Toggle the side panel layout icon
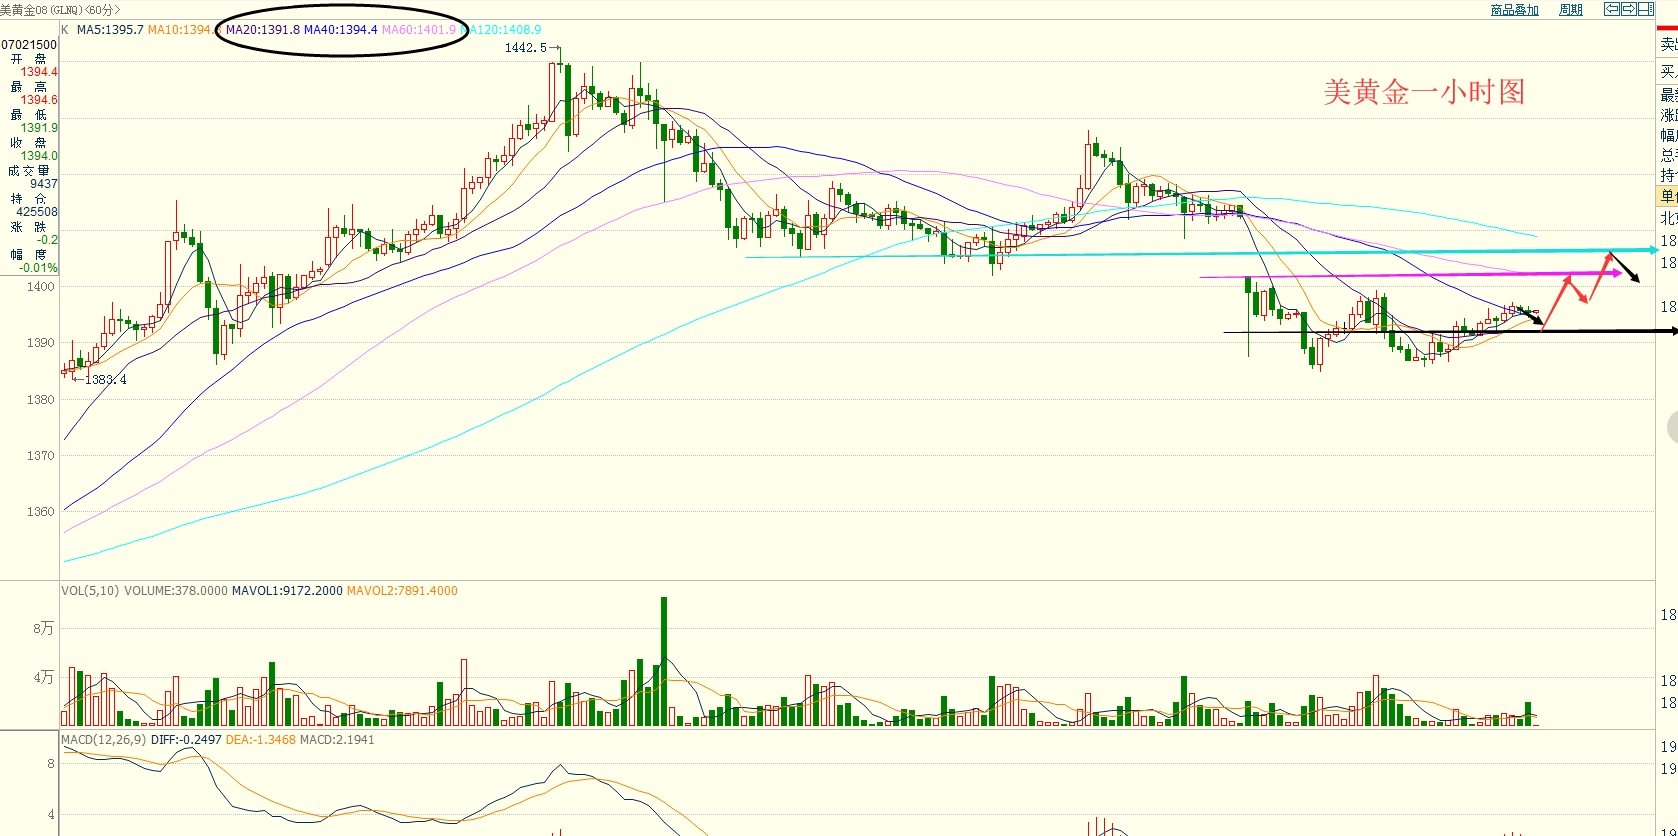This screenshot has width=1678, height=836. point(1645,9)
